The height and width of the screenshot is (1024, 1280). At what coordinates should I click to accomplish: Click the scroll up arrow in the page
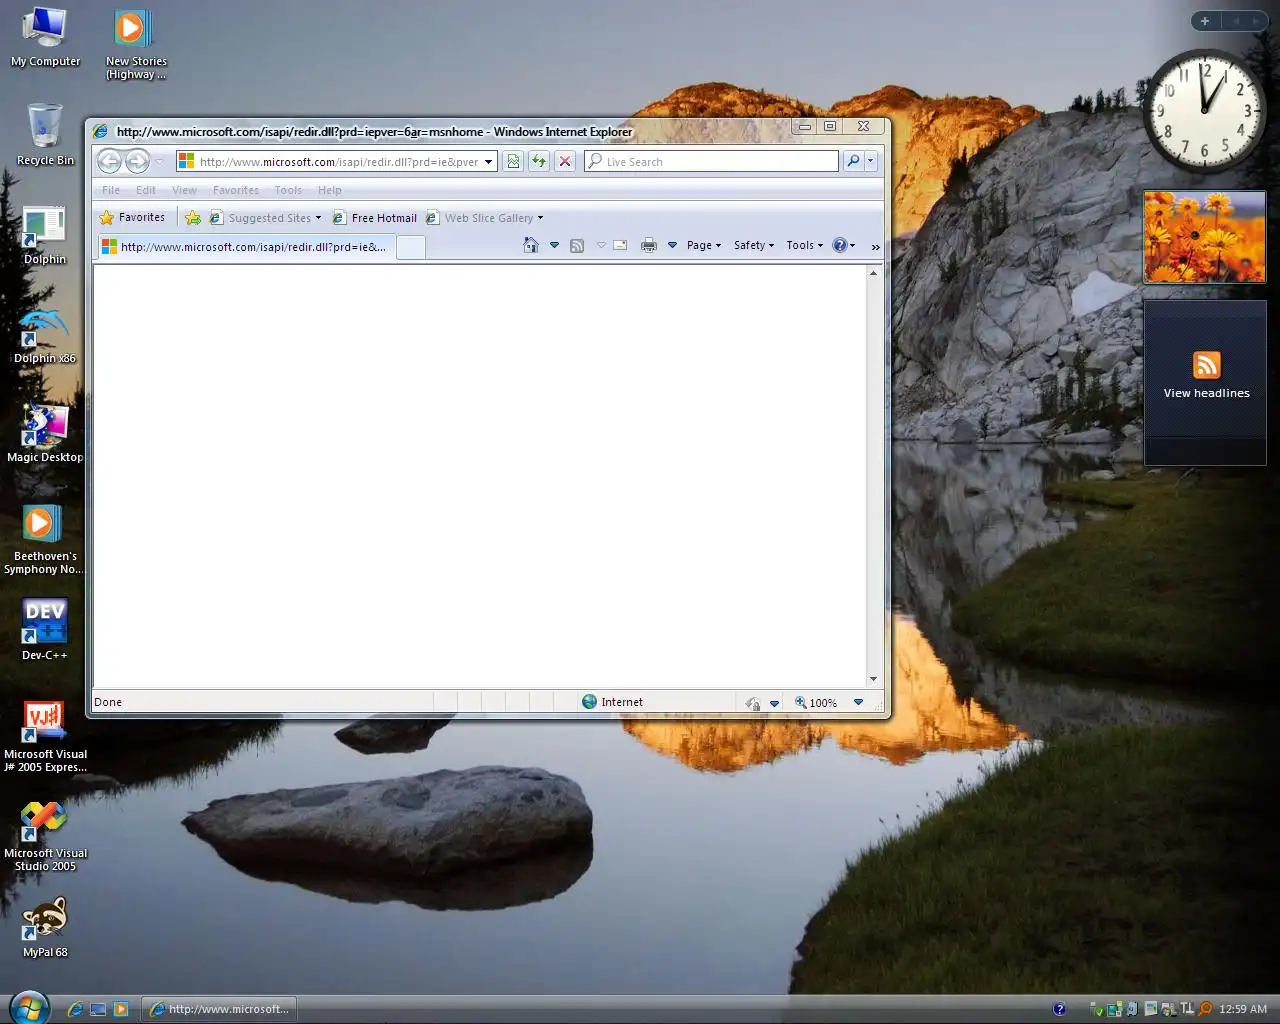873,273
